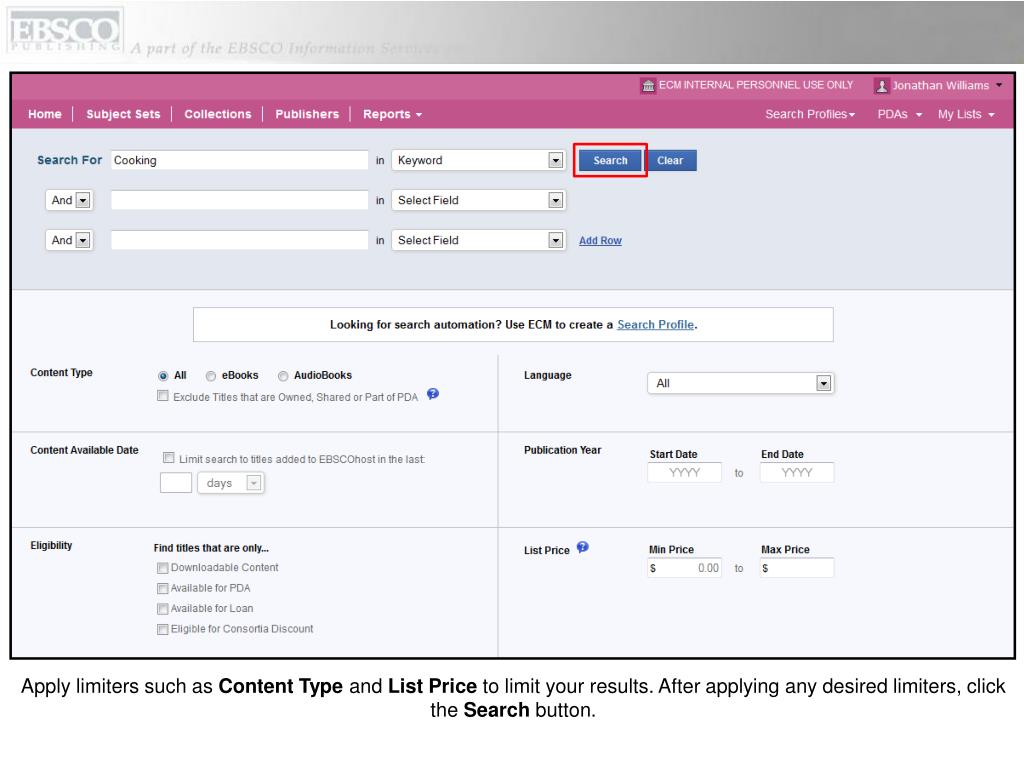Click the EBSCO Publishing logo
The height and width of the screenshot is (768, 1024).
click(x=64, y=30)
